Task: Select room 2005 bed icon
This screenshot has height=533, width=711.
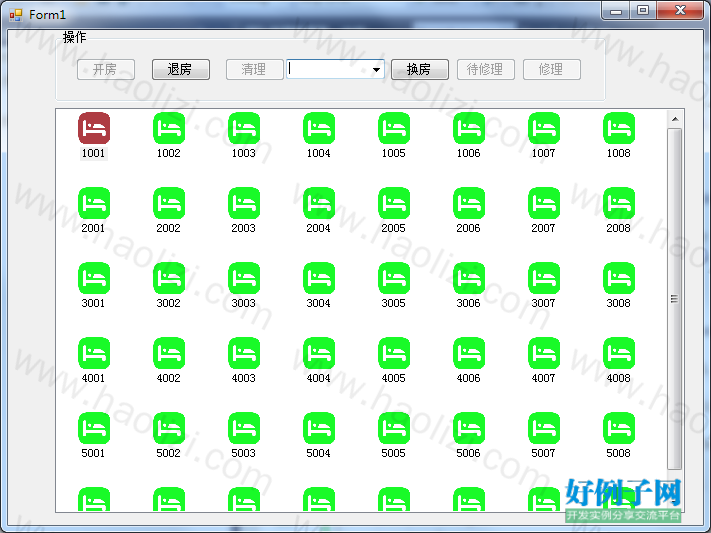Action: (394, 203)
